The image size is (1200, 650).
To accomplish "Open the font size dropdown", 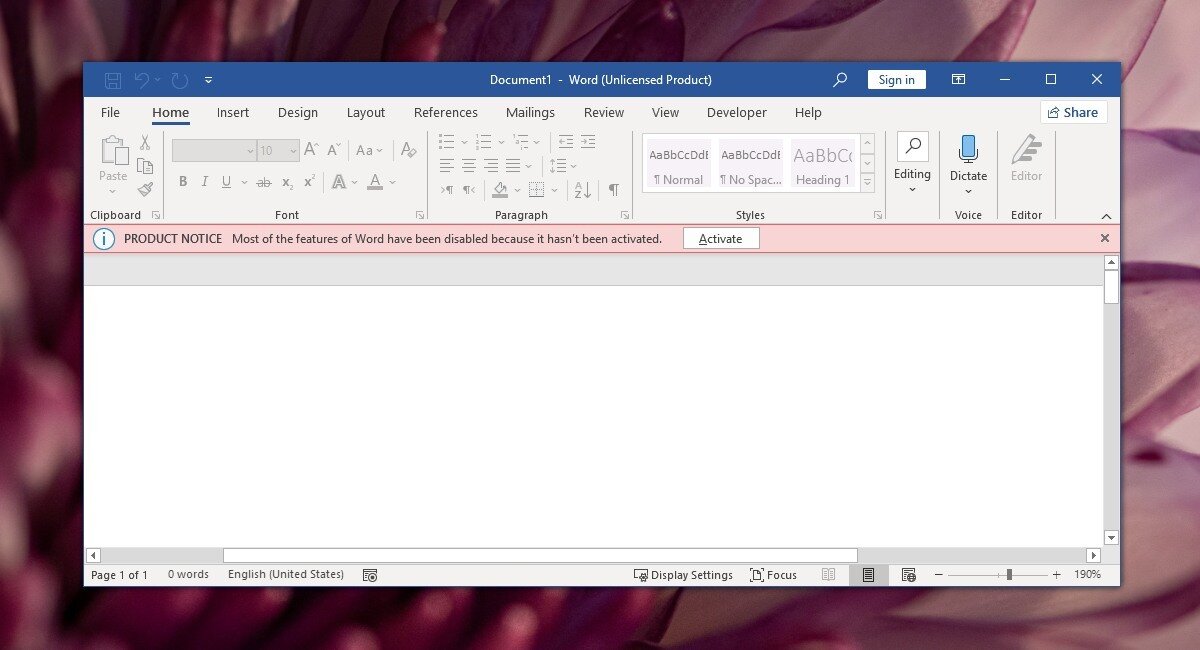I will tap(292, 151).
